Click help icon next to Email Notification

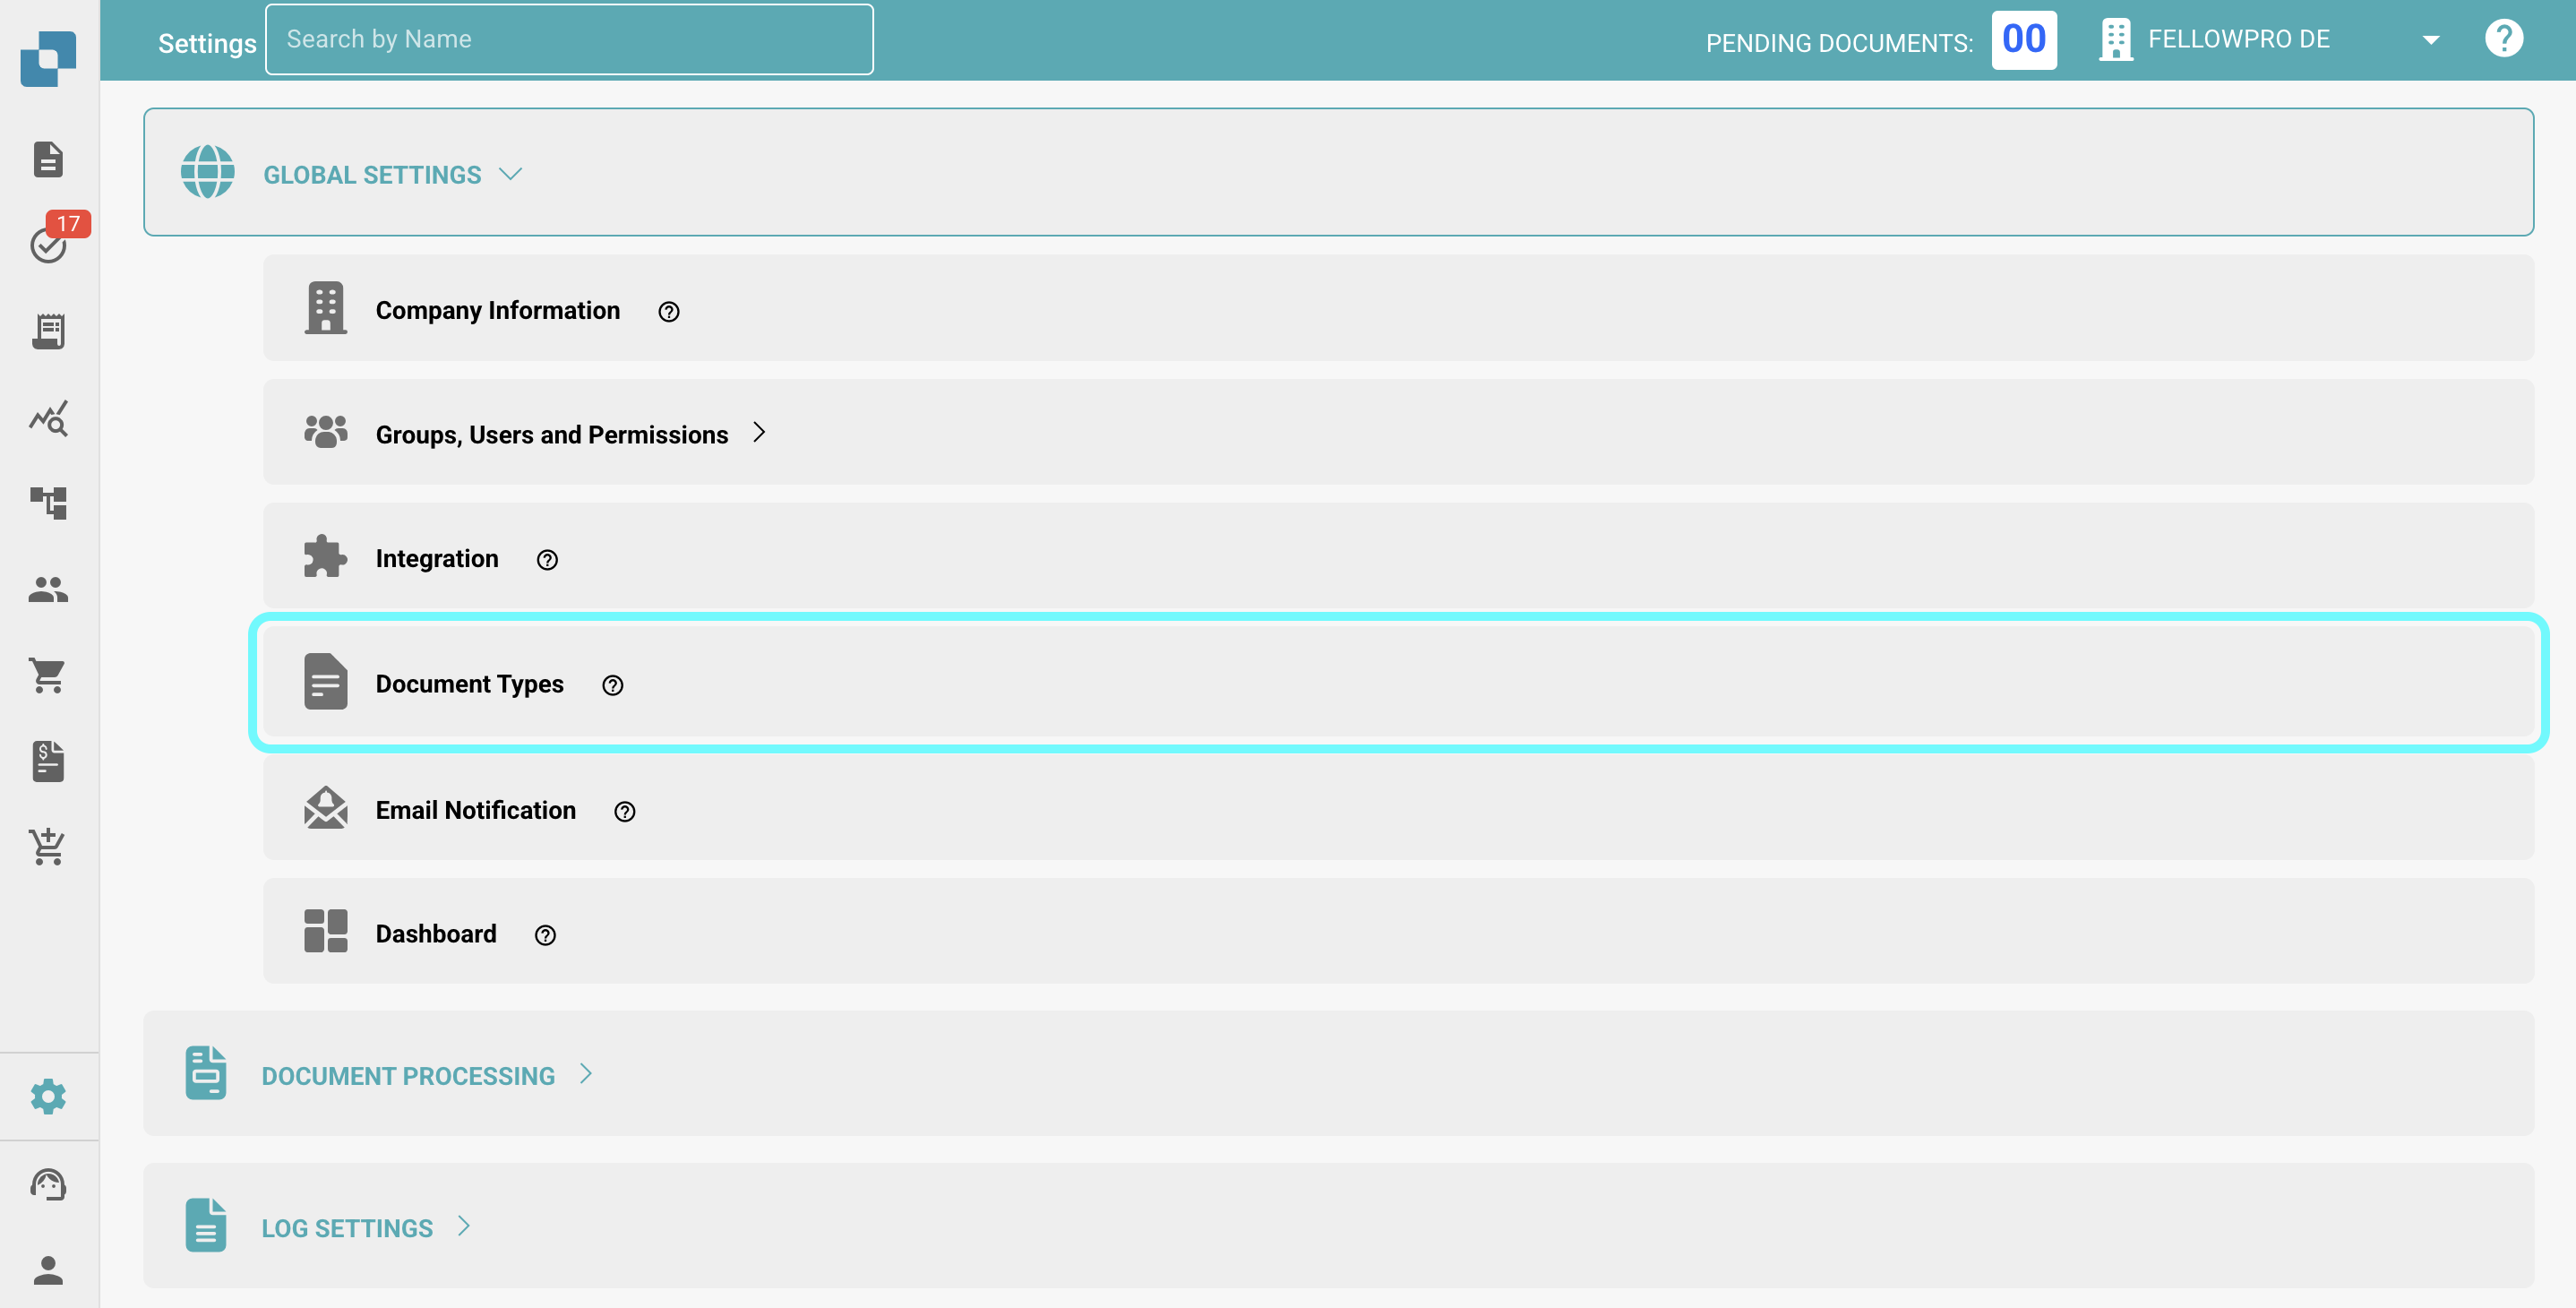625,812
